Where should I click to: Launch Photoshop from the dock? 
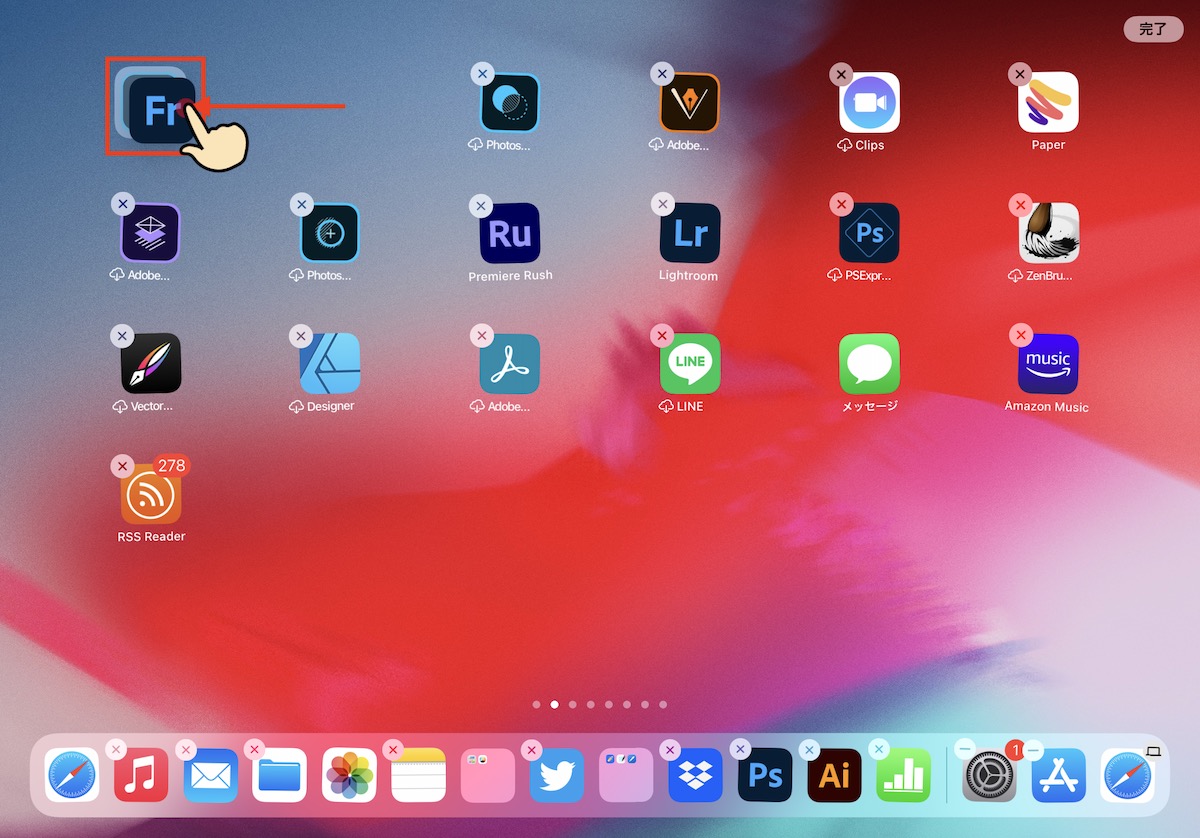765,775
